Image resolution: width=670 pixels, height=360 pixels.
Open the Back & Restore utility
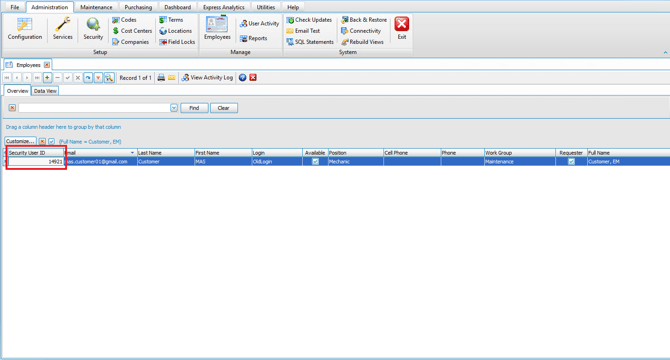(x=364, y=20)
